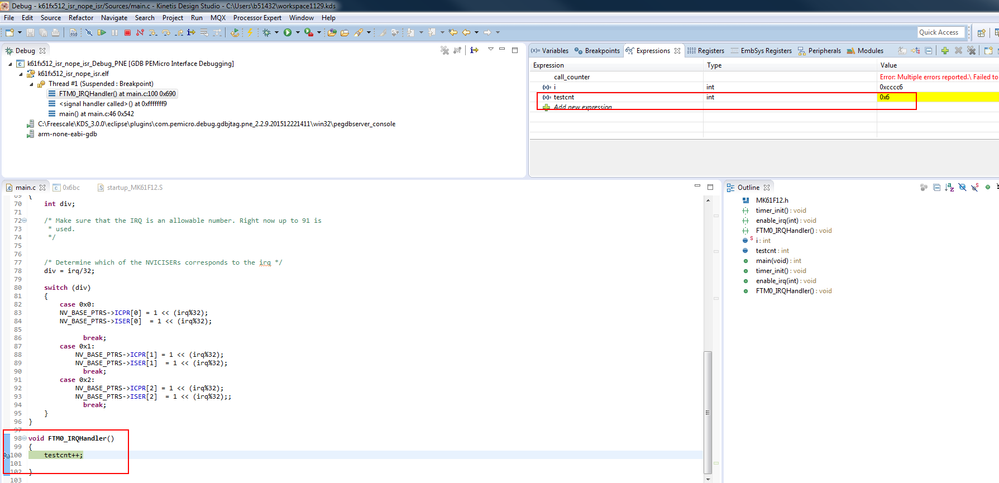Click the Value column header
The width and height of the screenshot is (999, 483).
pyautogui.click(x=938, y=66)
